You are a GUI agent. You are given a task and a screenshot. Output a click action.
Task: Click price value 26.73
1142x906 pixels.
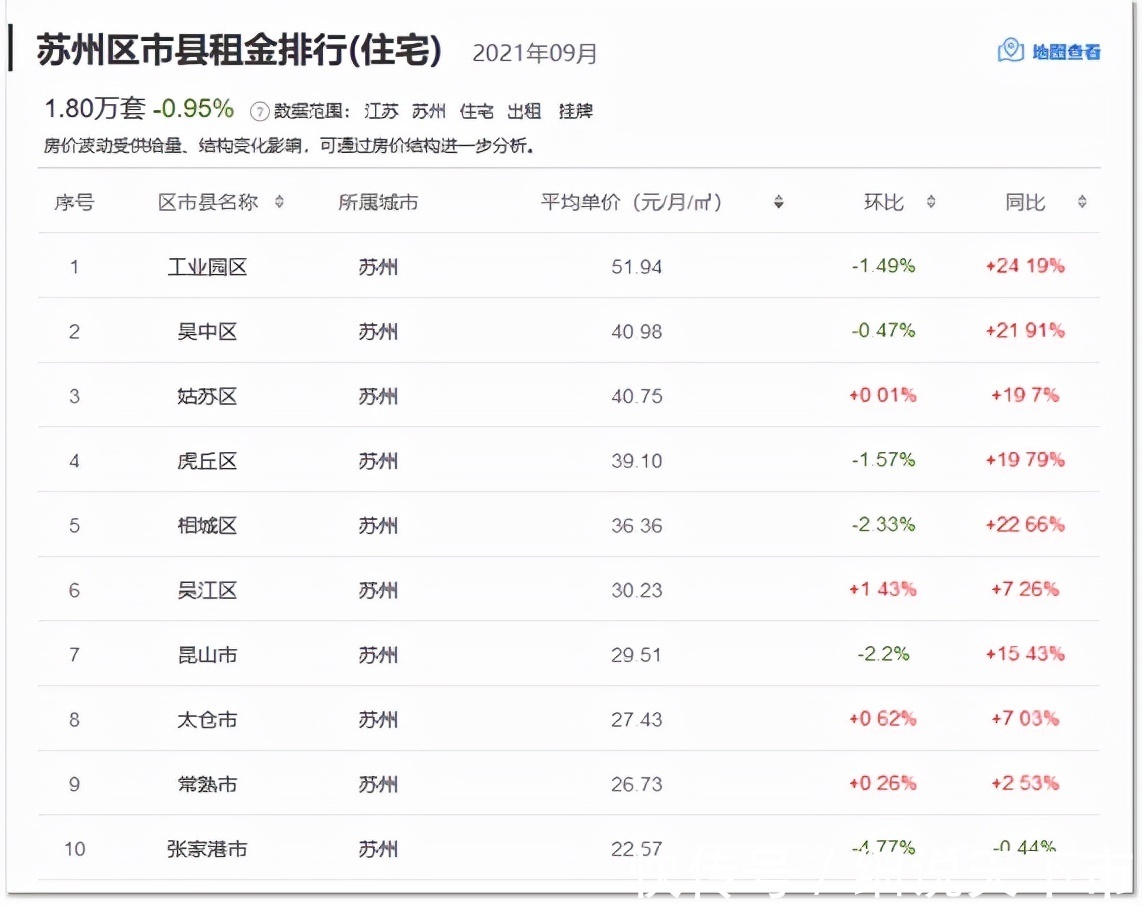coord(637,784)
